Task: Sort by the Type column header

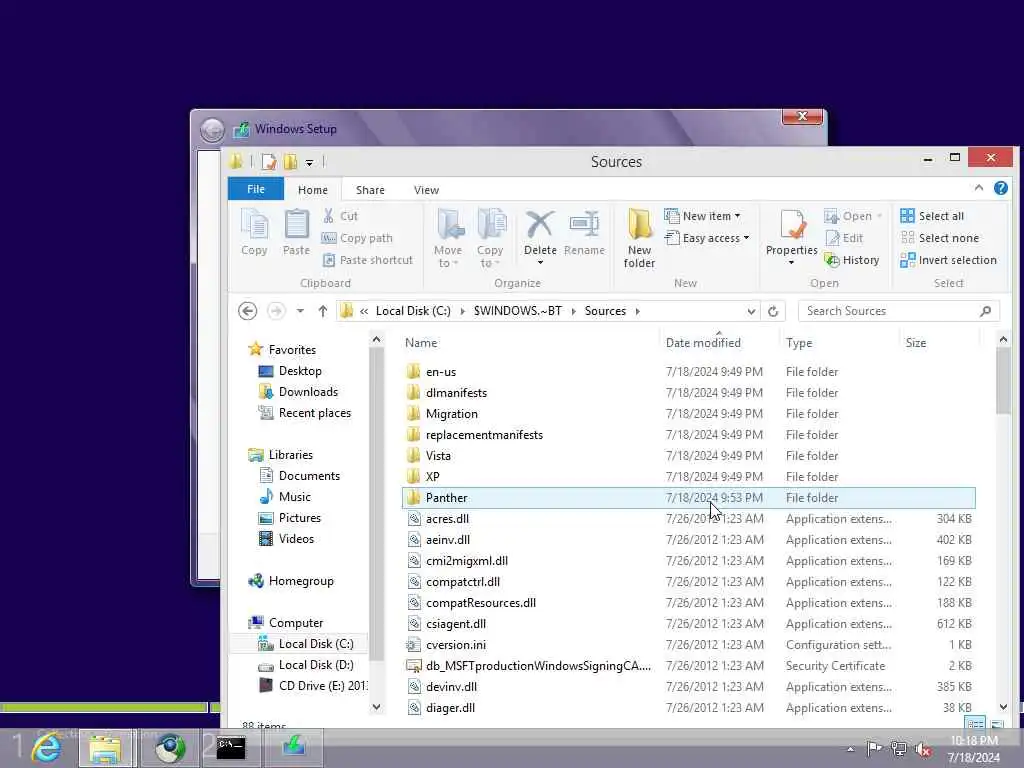Action: pyautogui.click(x=839, y=343)
